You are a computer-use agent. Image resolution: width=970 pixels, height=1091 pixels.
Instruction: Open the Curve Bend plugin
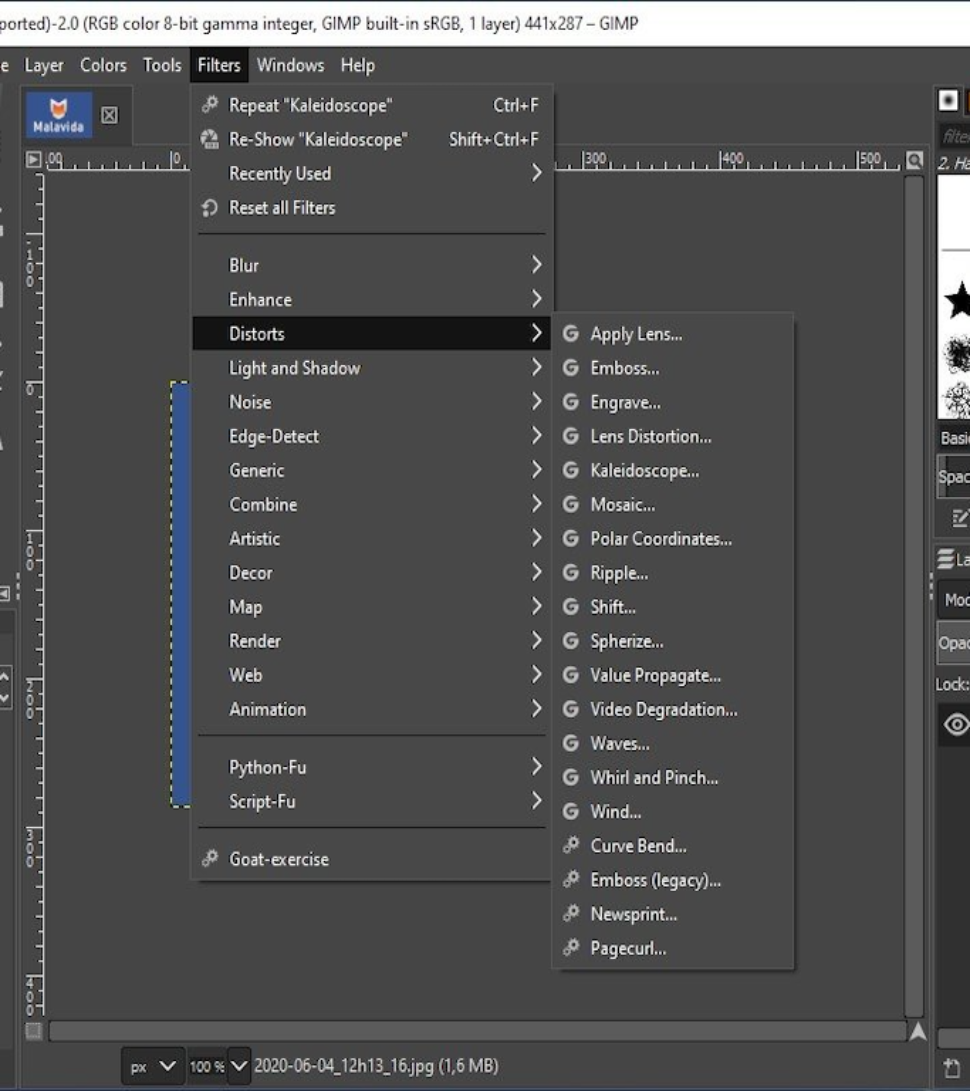673,845
